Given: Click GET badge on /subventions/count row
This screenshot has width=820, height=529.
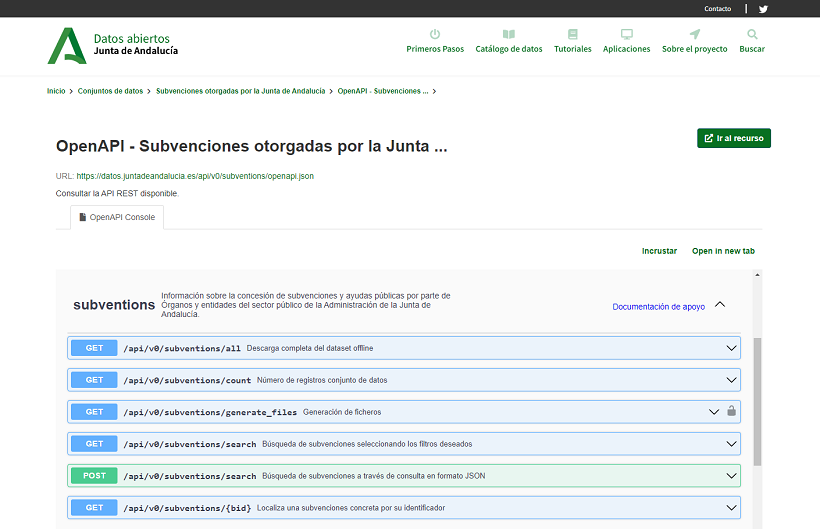Looking at the screenshot, I should (x=94, y=380).
